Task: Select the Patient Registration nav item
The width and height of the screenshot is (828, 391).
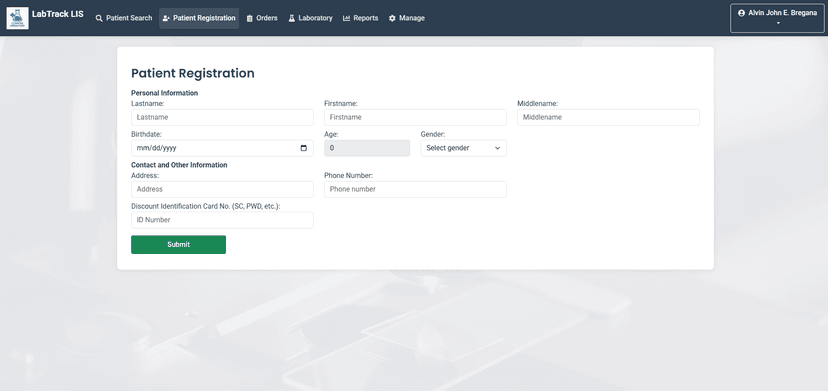Action: point(199,18)
